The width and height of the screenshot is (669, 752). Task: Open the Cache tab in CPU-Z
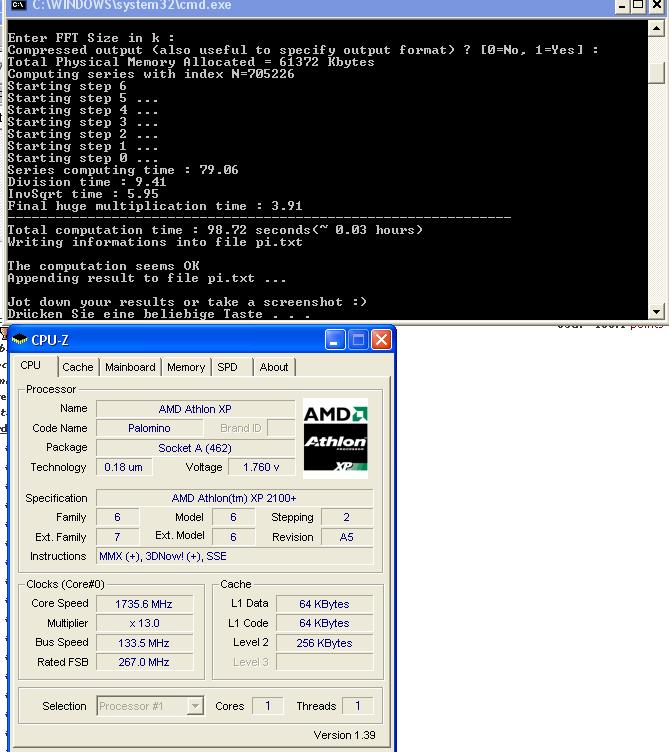[x=78, y=367]
